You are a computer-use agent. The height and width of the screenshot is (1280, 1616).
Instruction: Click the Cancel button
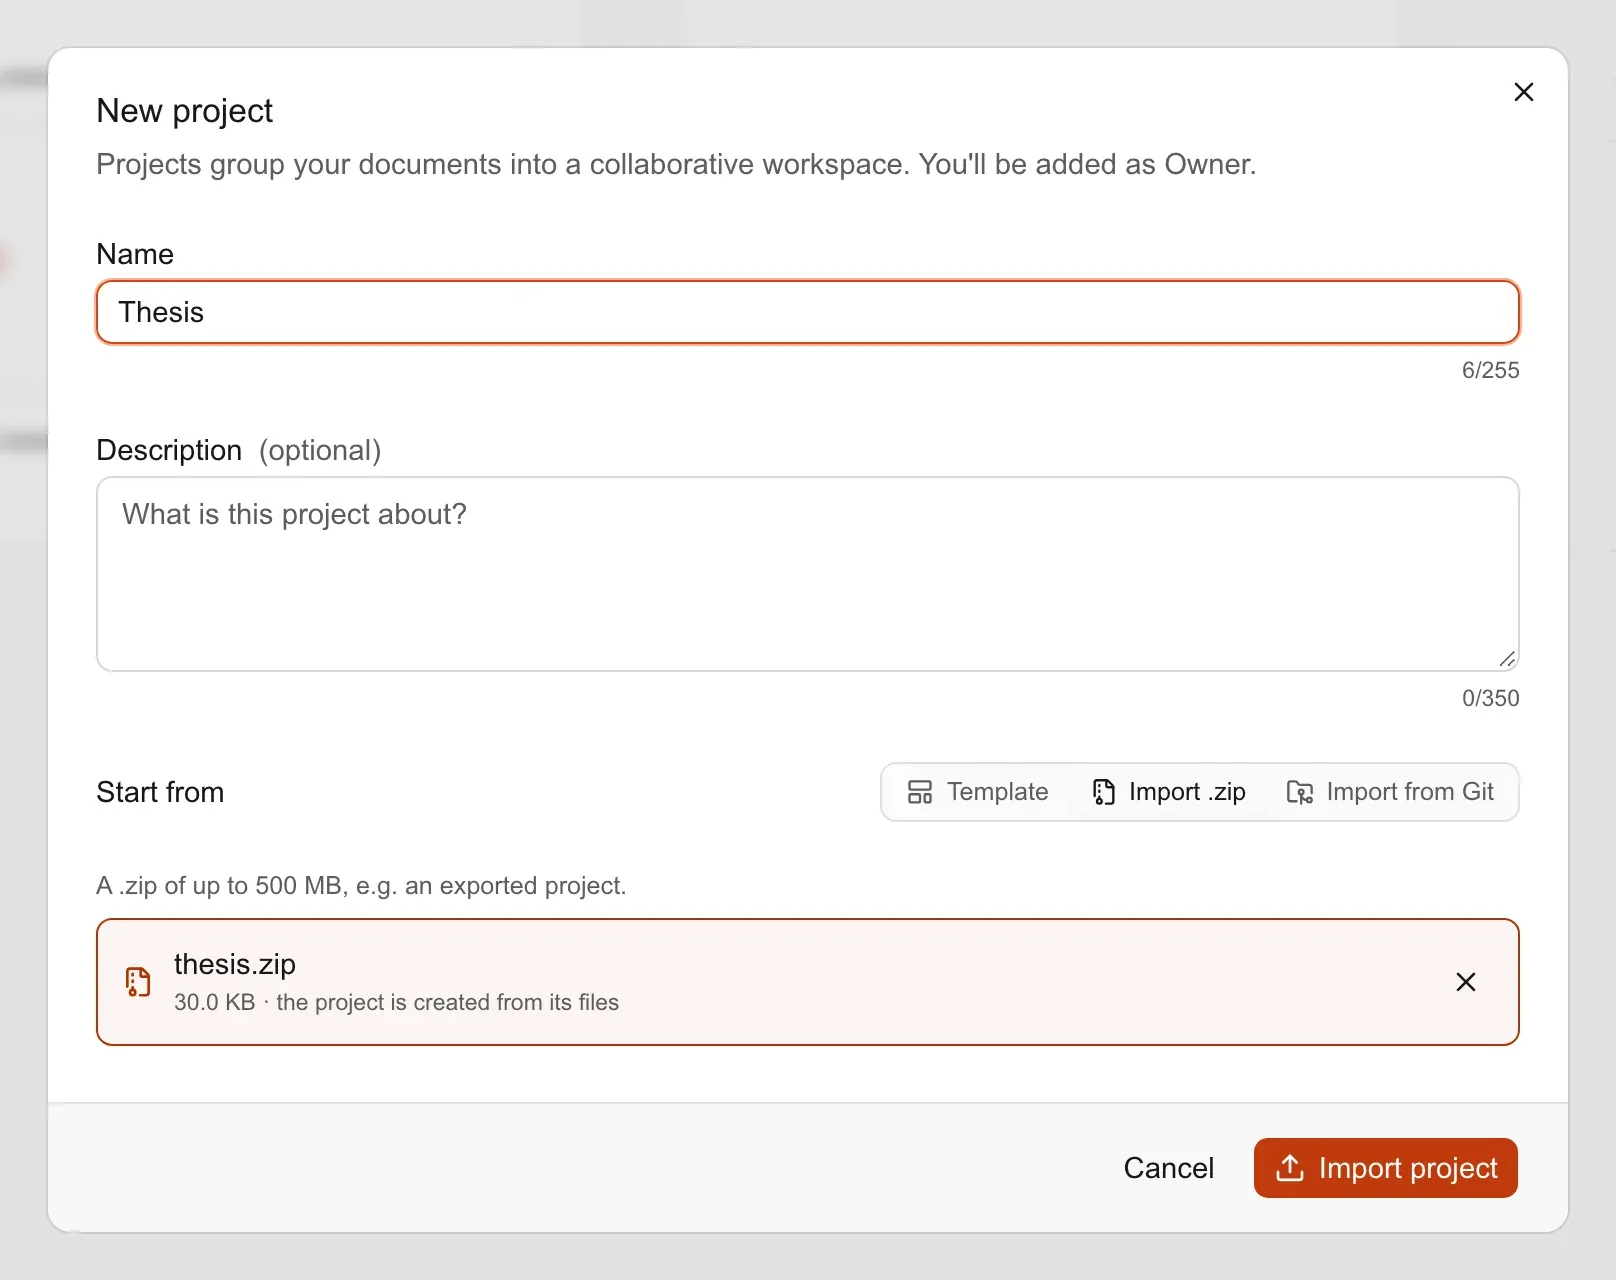pyautogui.click(x=1168, y=1168)
